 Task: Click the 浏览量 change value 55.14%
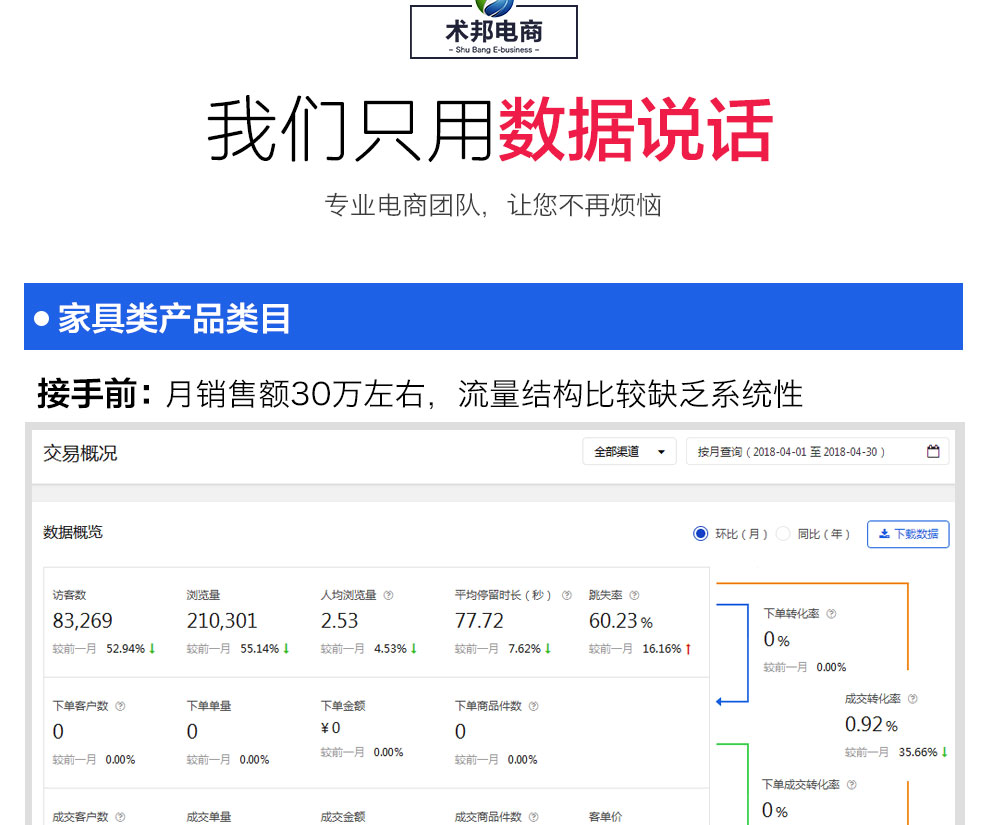(x=259, y=649)
